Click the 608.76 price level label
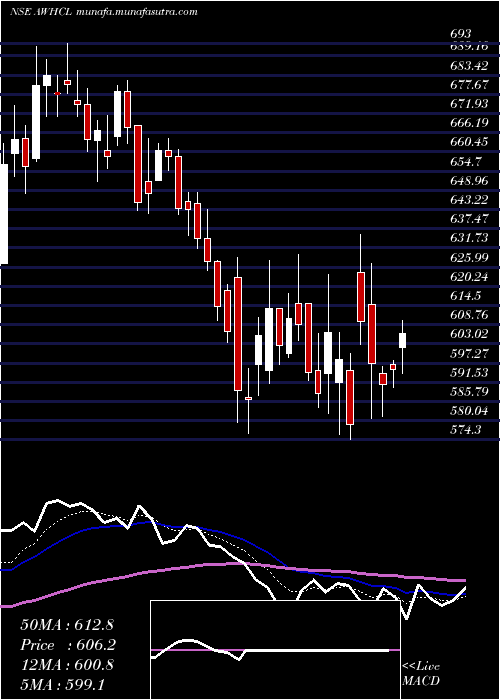 tap(469, 315)
